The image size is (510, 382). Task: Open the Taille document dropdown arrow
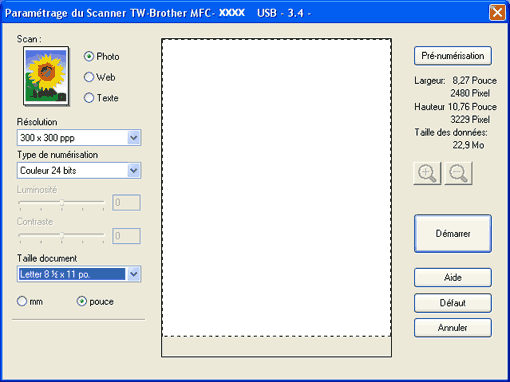134,274
